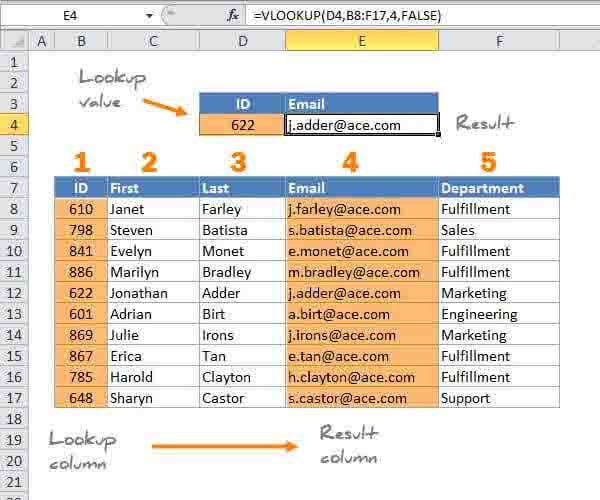Viewport: 600px width, 500px height.
Task: Select the Email header cell in row 7
Action: tap(361, 188)
